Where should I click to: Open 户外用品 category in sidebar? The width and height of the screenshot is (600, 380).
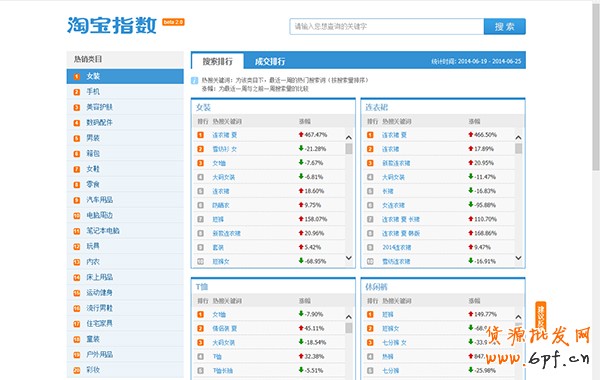pyautogui.click(x=125, y=354)
